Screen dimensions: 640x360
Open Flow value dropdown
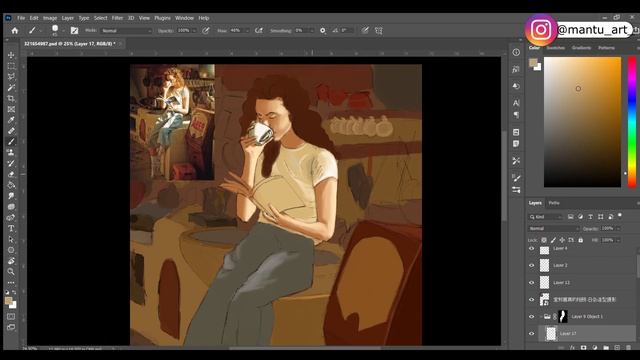tap(246, 31)
